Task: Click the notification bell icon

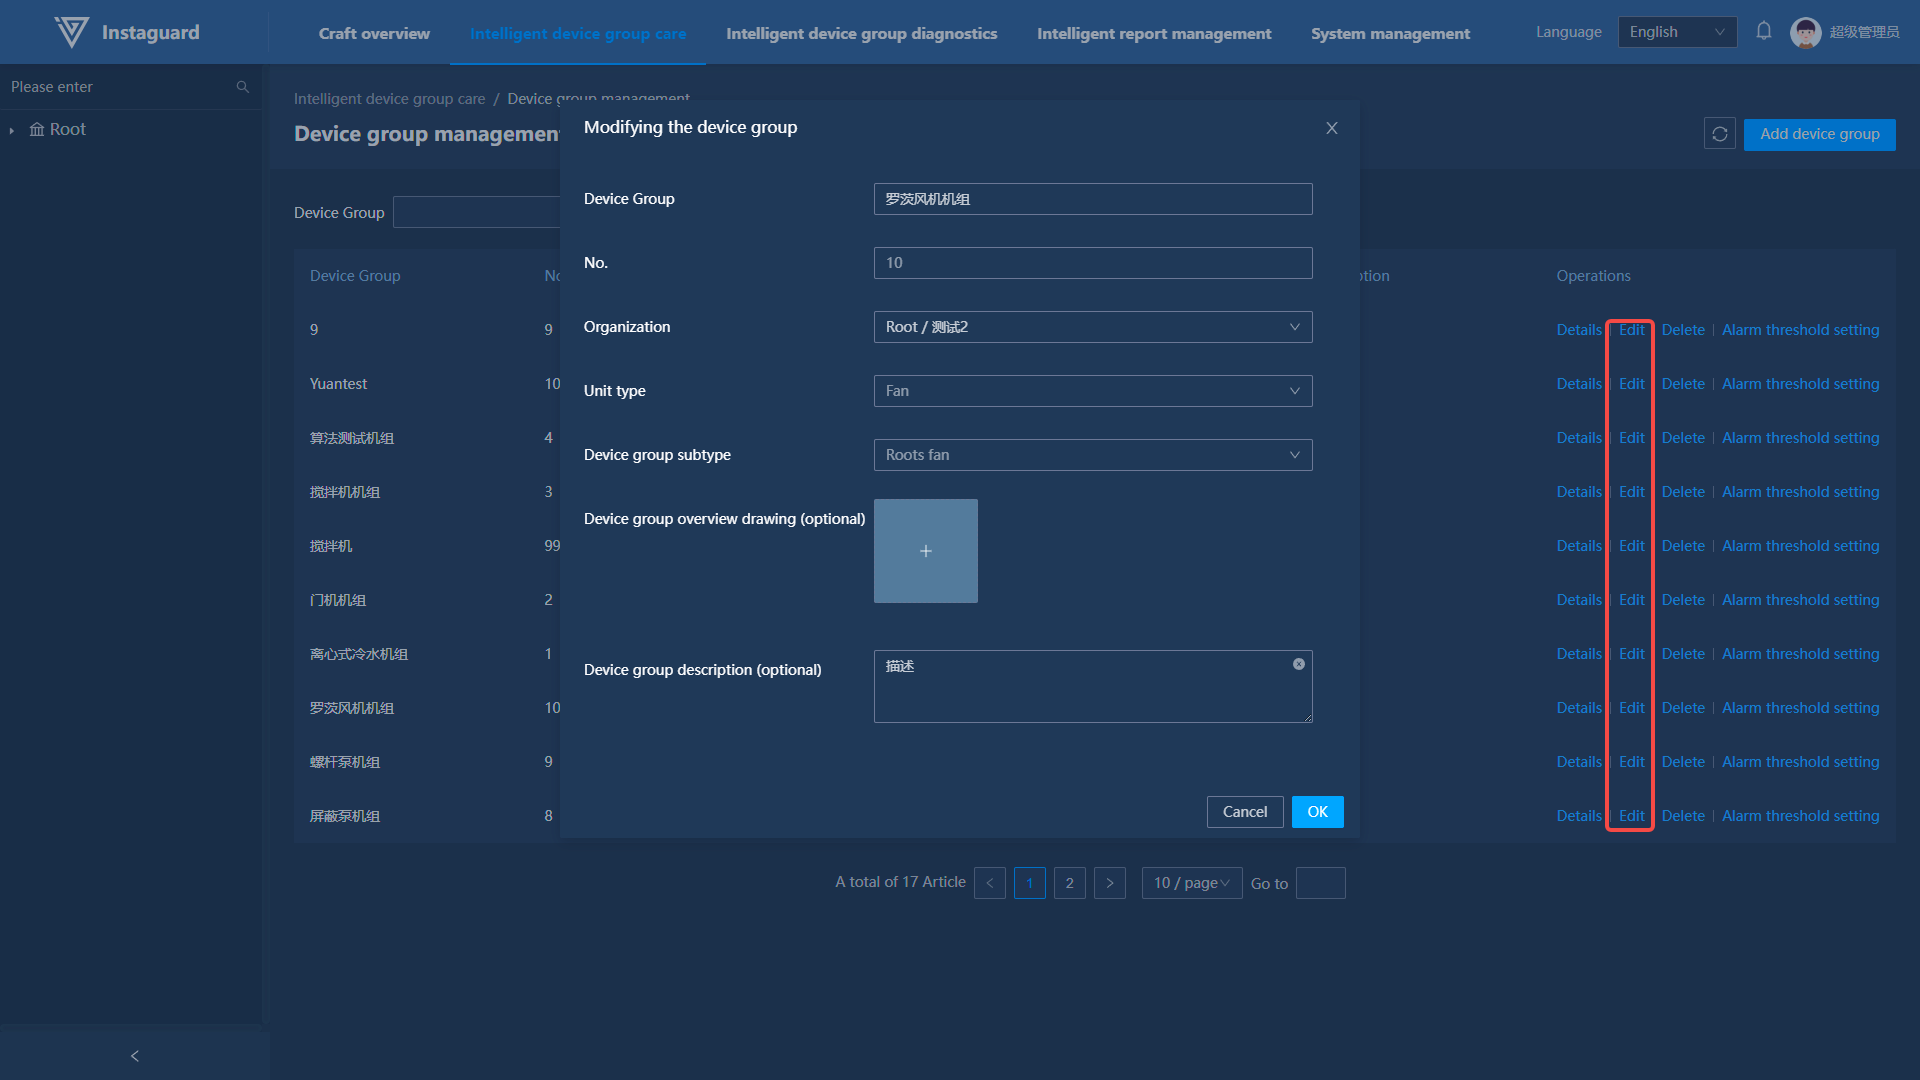Action: click(x=1764, y=31)
